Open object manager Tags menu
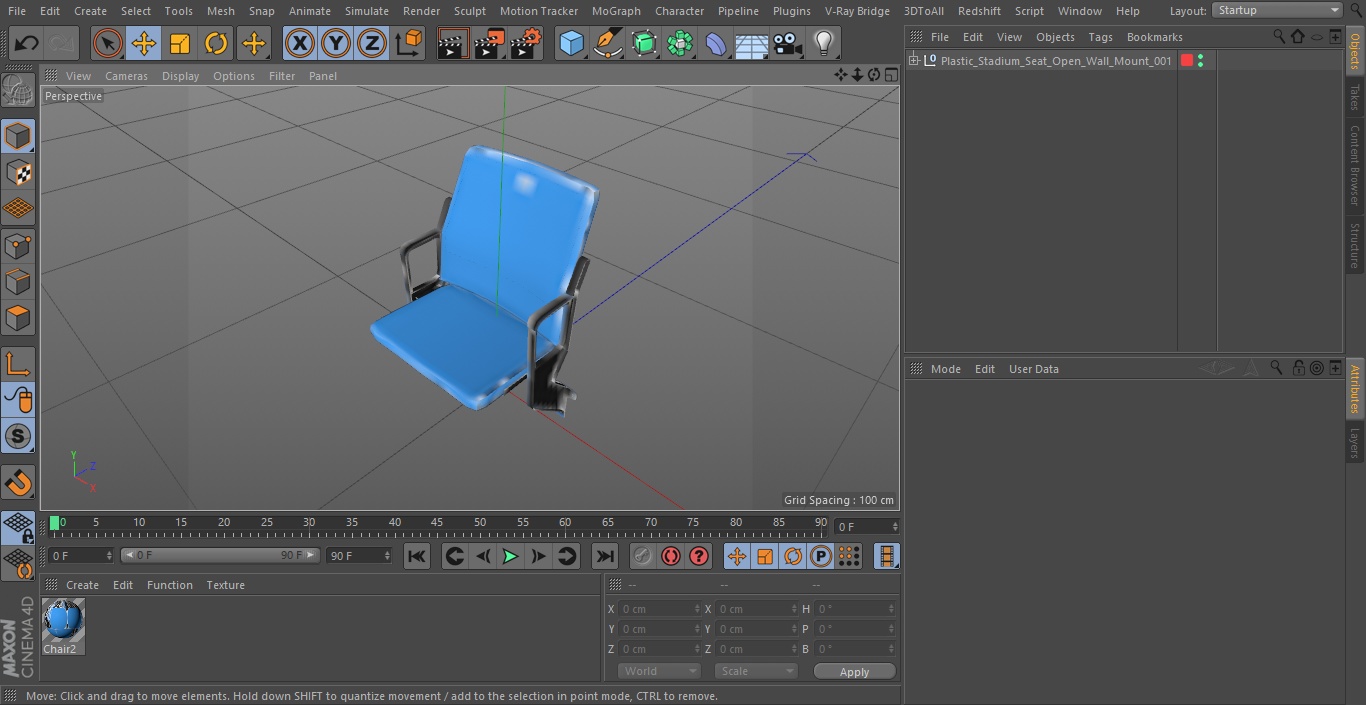 (1100, 37)
